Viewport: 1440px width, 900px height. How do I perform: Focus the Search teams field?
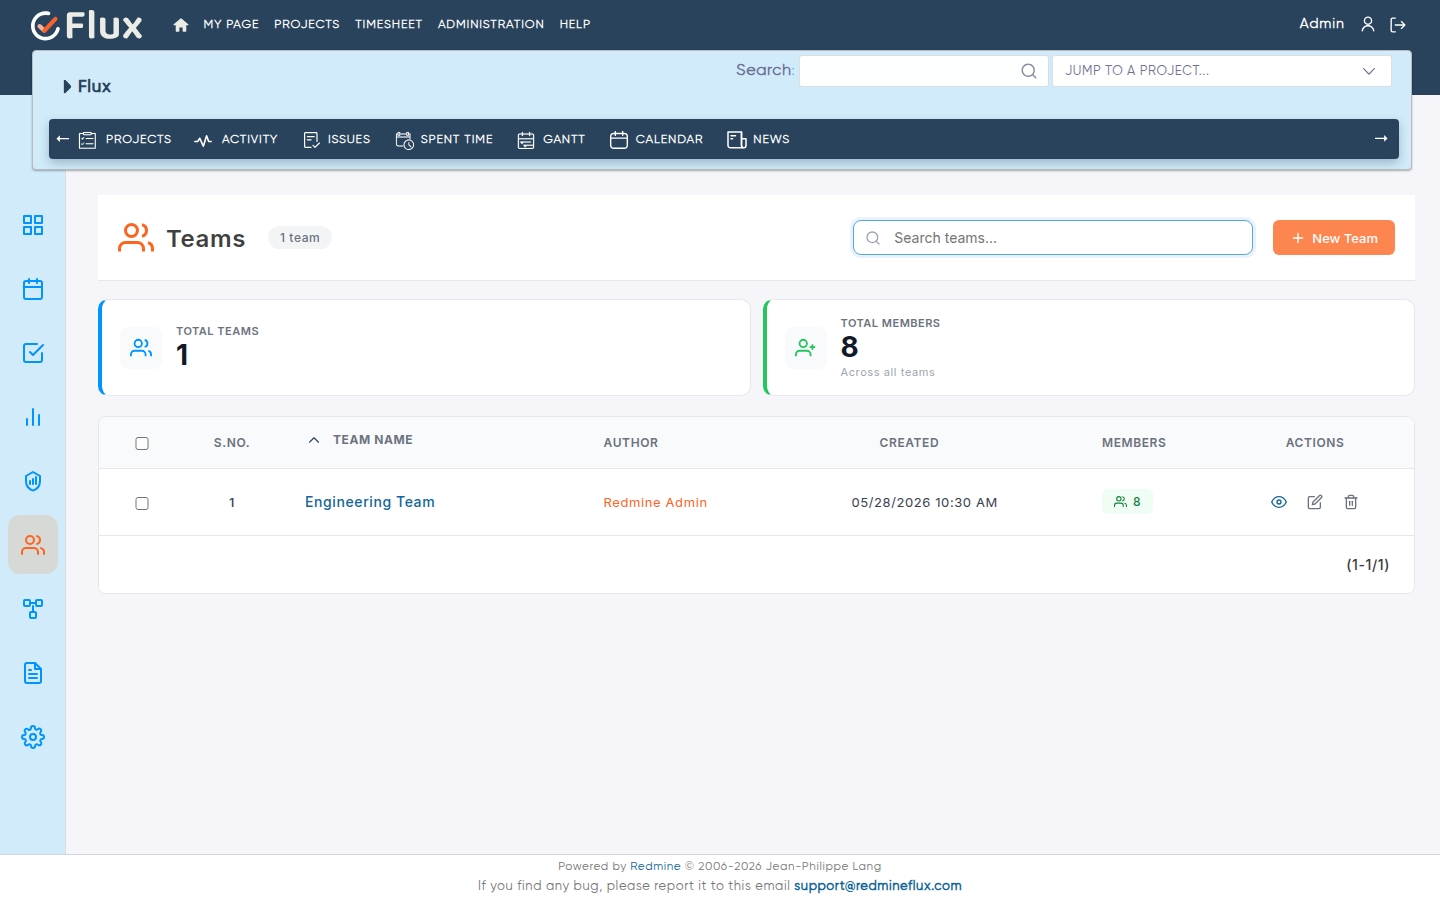[1053, 238]
